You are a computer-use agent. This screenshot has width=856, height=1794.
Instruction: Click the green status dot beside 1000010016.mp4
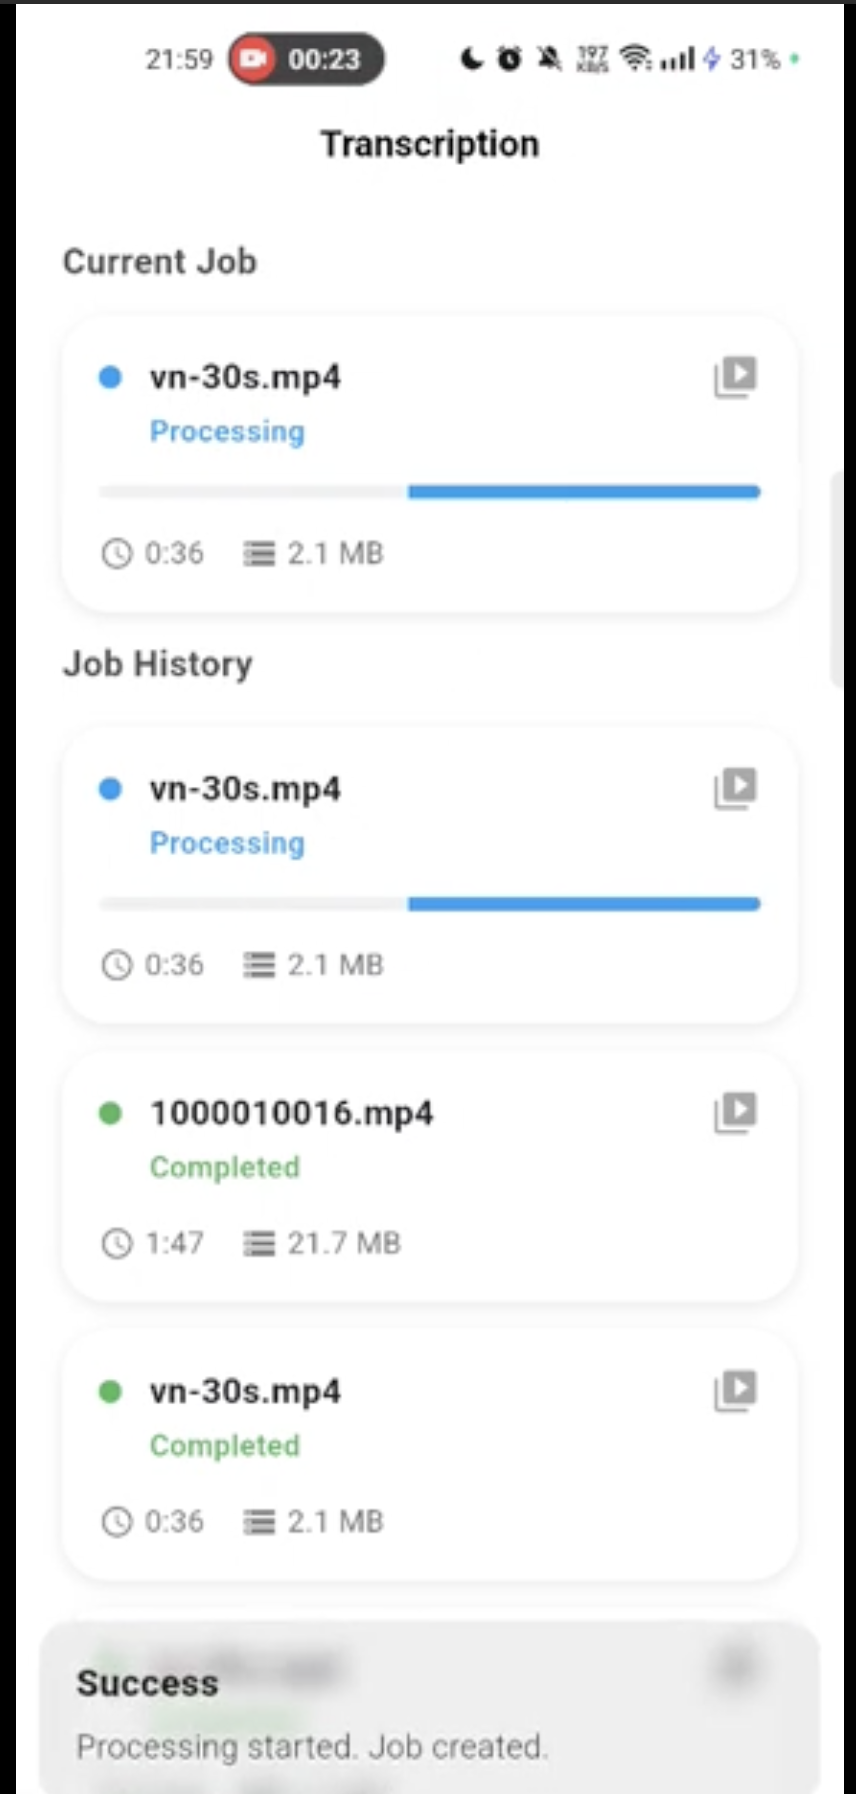click(x=110, y=1112)
